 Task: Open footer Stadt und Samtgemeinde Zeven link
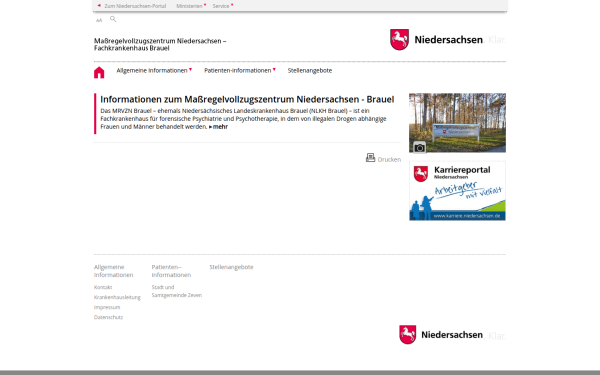pos(176,291)
